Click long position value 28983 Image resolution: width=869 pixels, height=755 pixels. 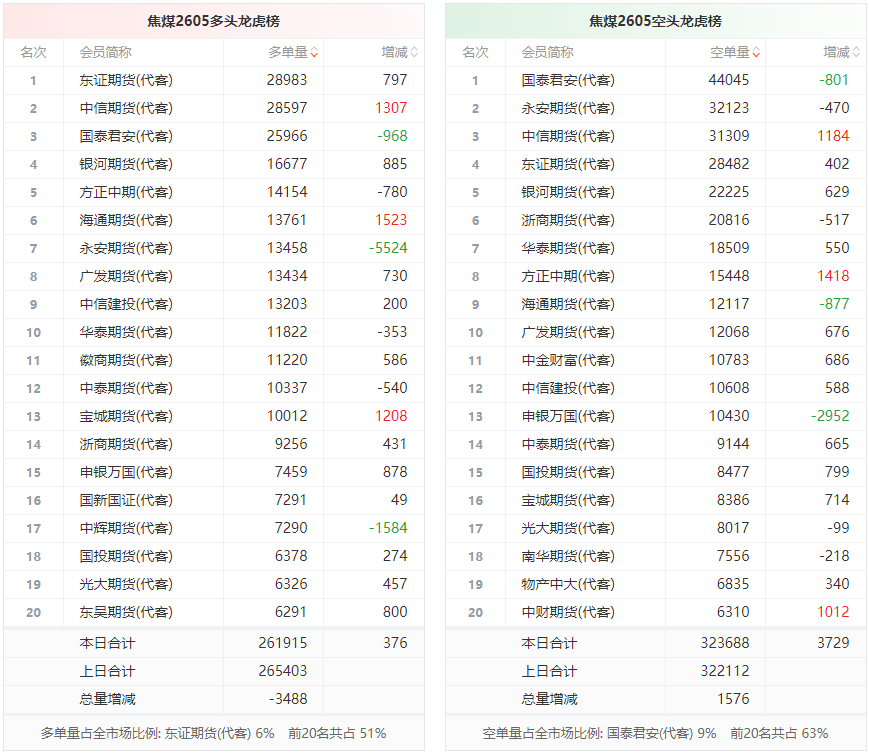click(x=287, y=80)
